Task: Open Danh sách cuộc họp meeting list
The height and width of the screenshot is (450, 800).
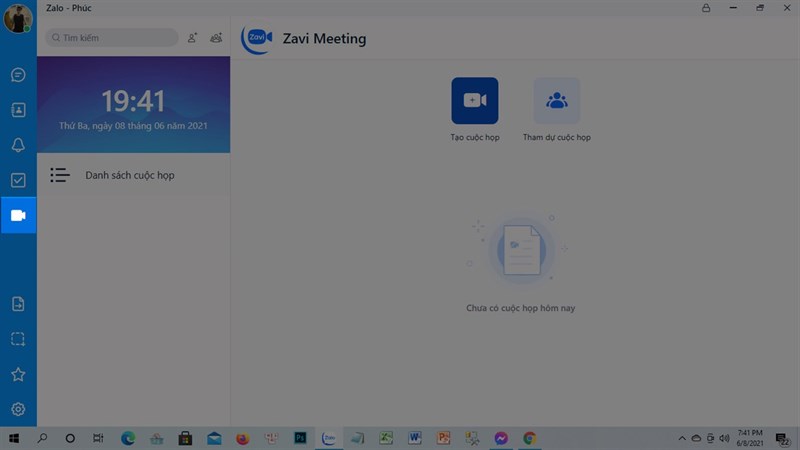Action: tap(133, 175)
